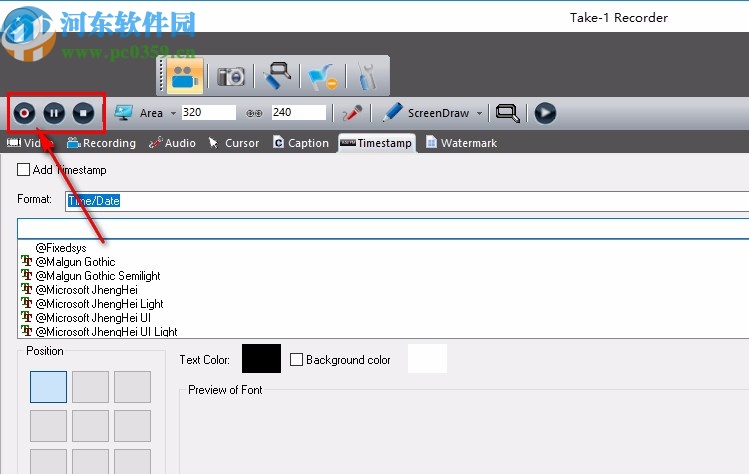Open the screenshot camera tool
This screenshot has width=749, height=474.
point(231,76)
